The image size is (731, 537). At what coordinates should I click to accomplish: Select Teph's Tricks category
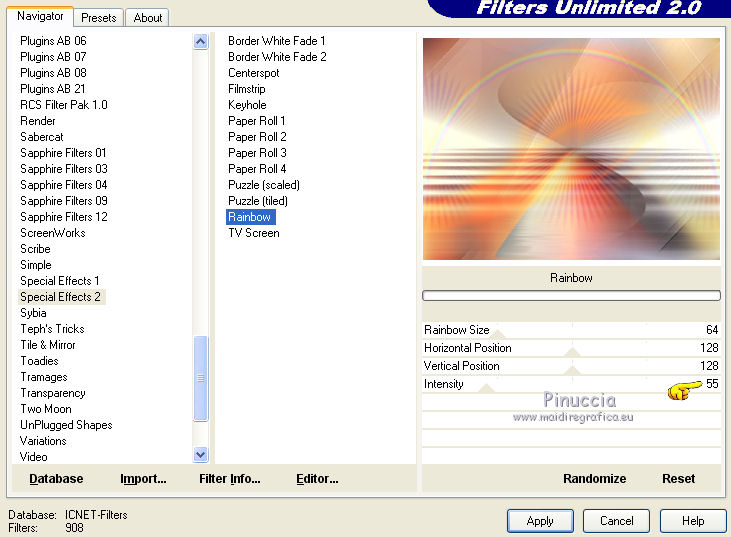coord(52,329)
